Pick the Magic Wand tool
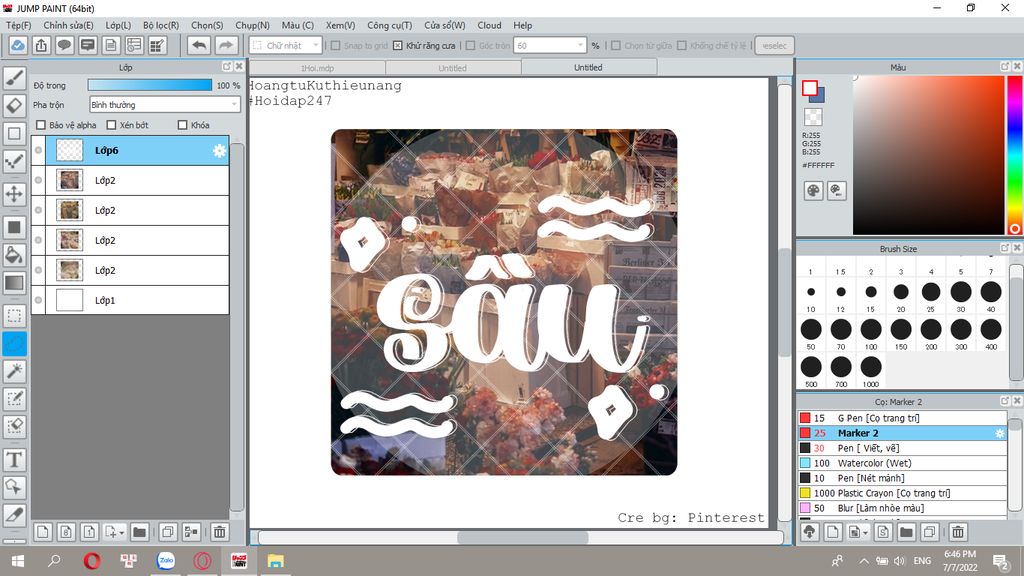Viewport: 1024px width, 576px height. point(14,371)
